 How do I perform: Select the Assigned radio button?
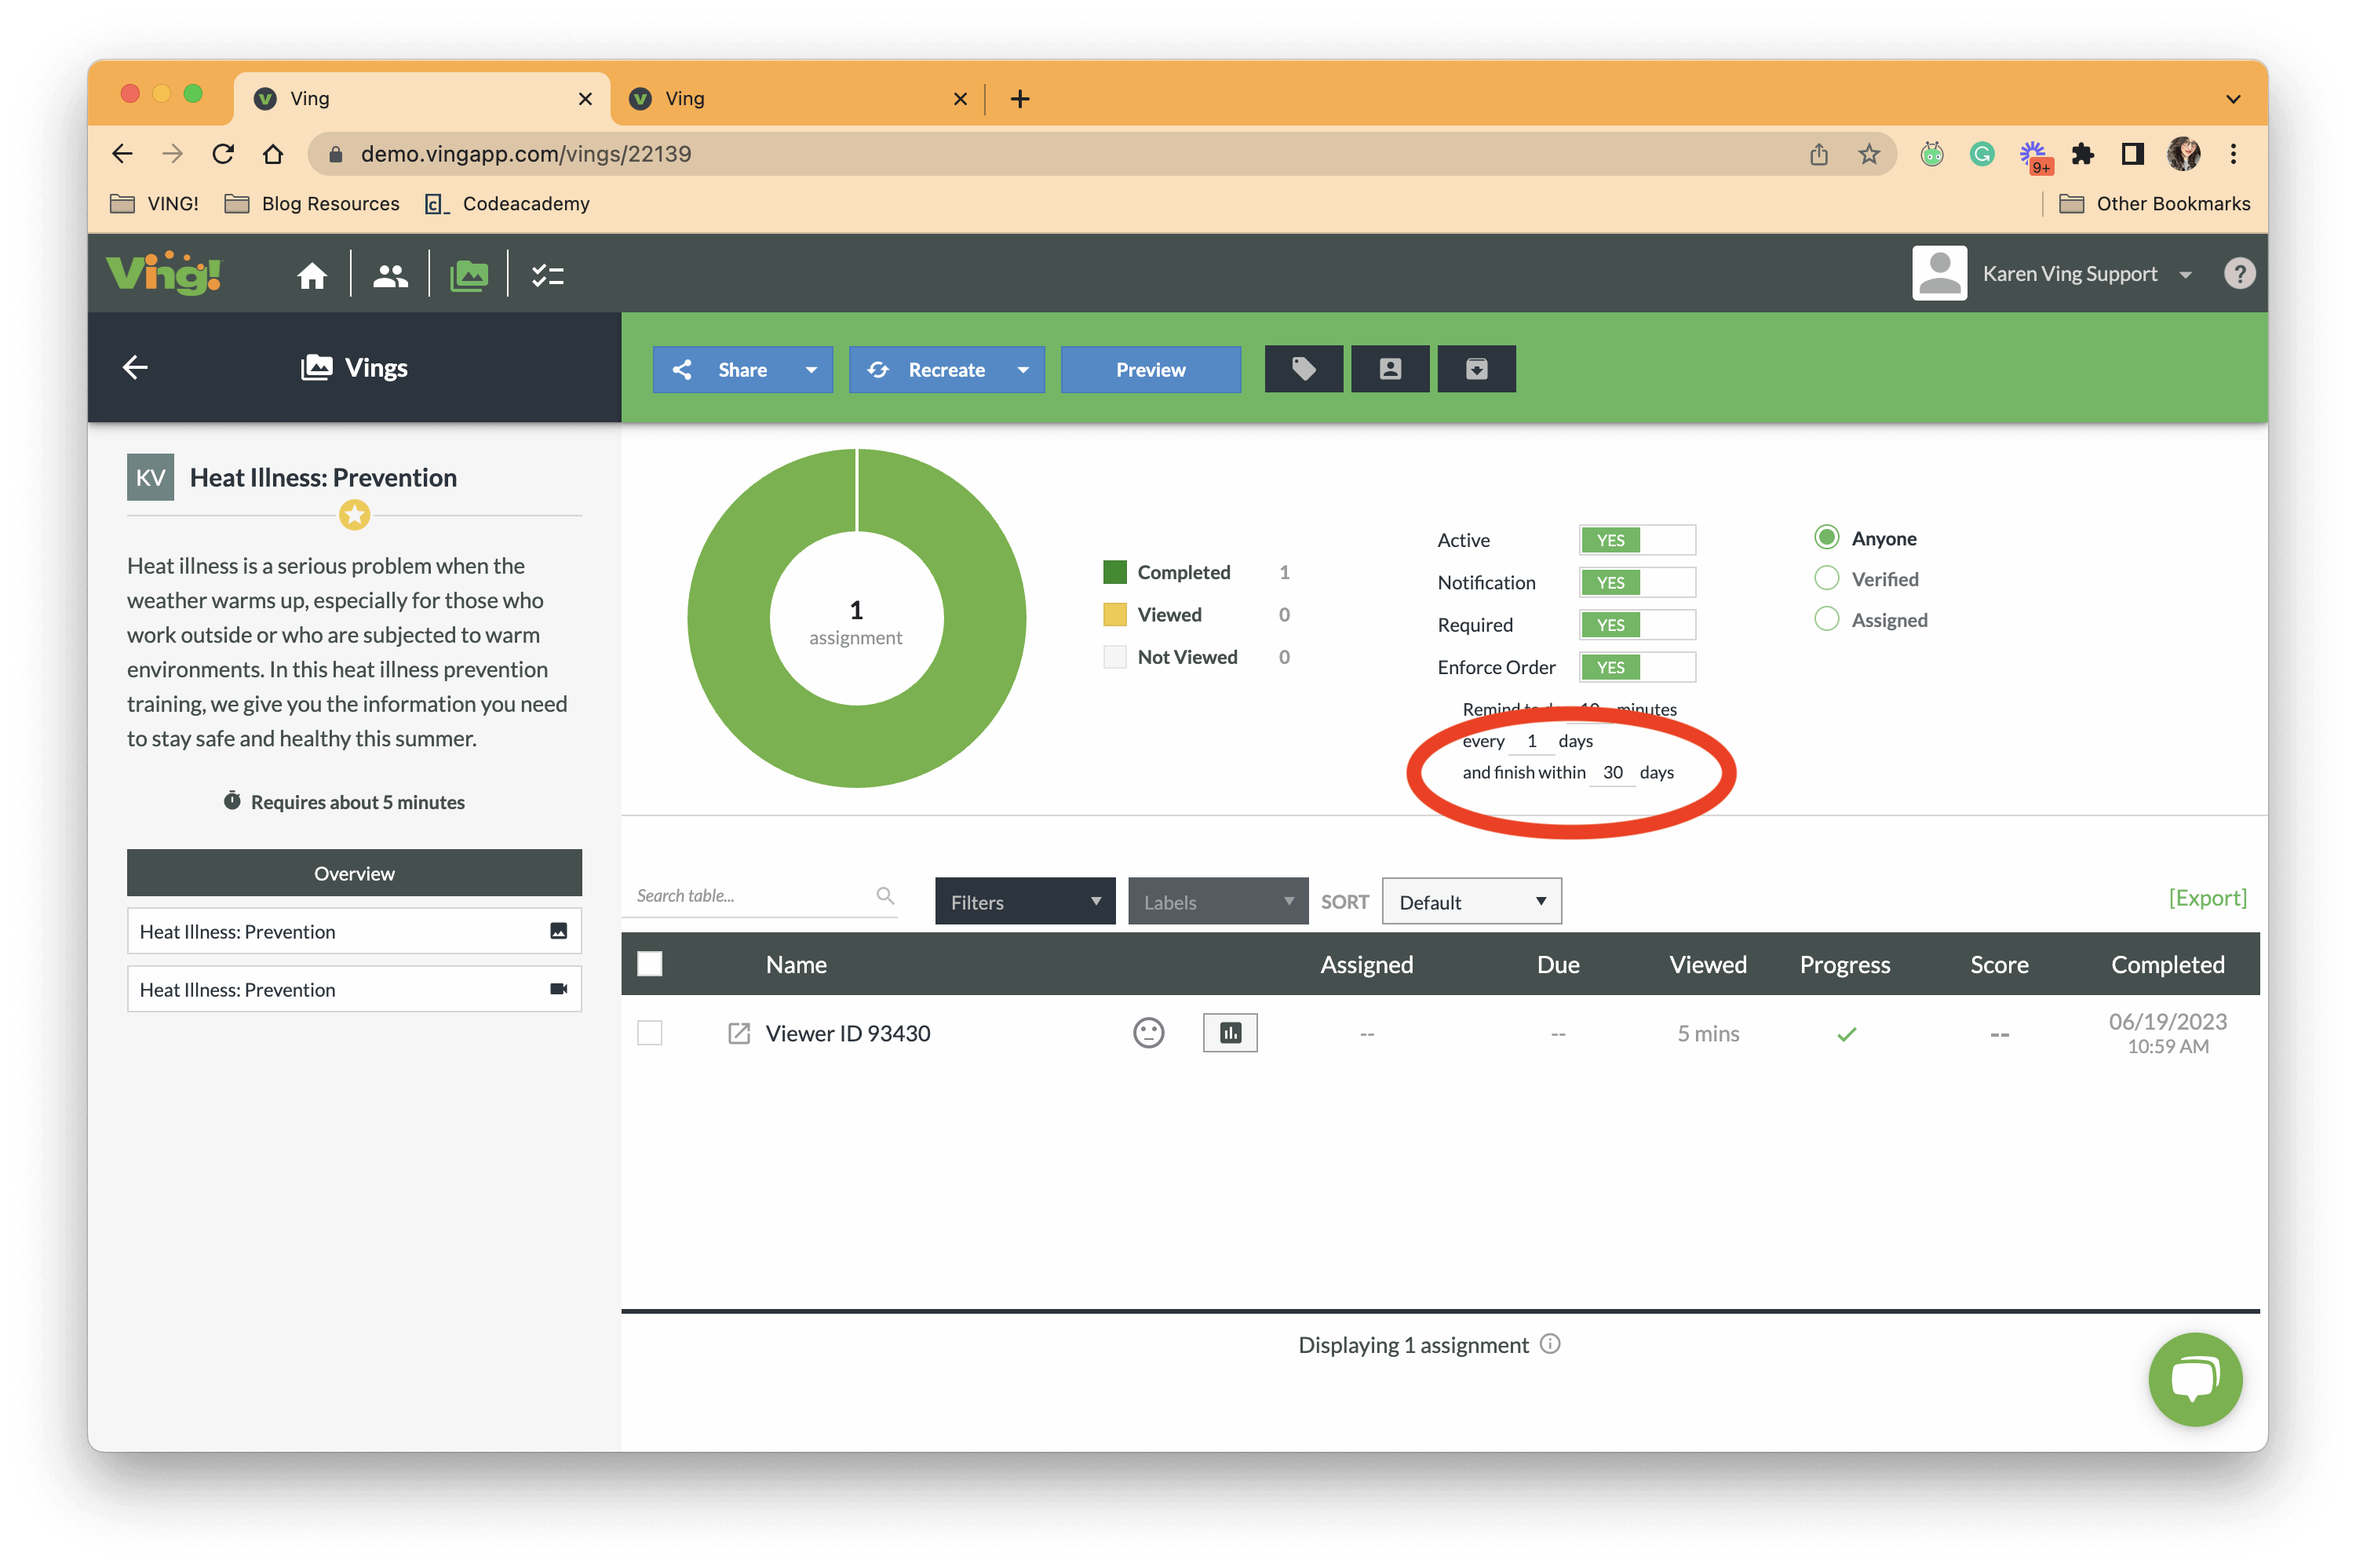1825,618
